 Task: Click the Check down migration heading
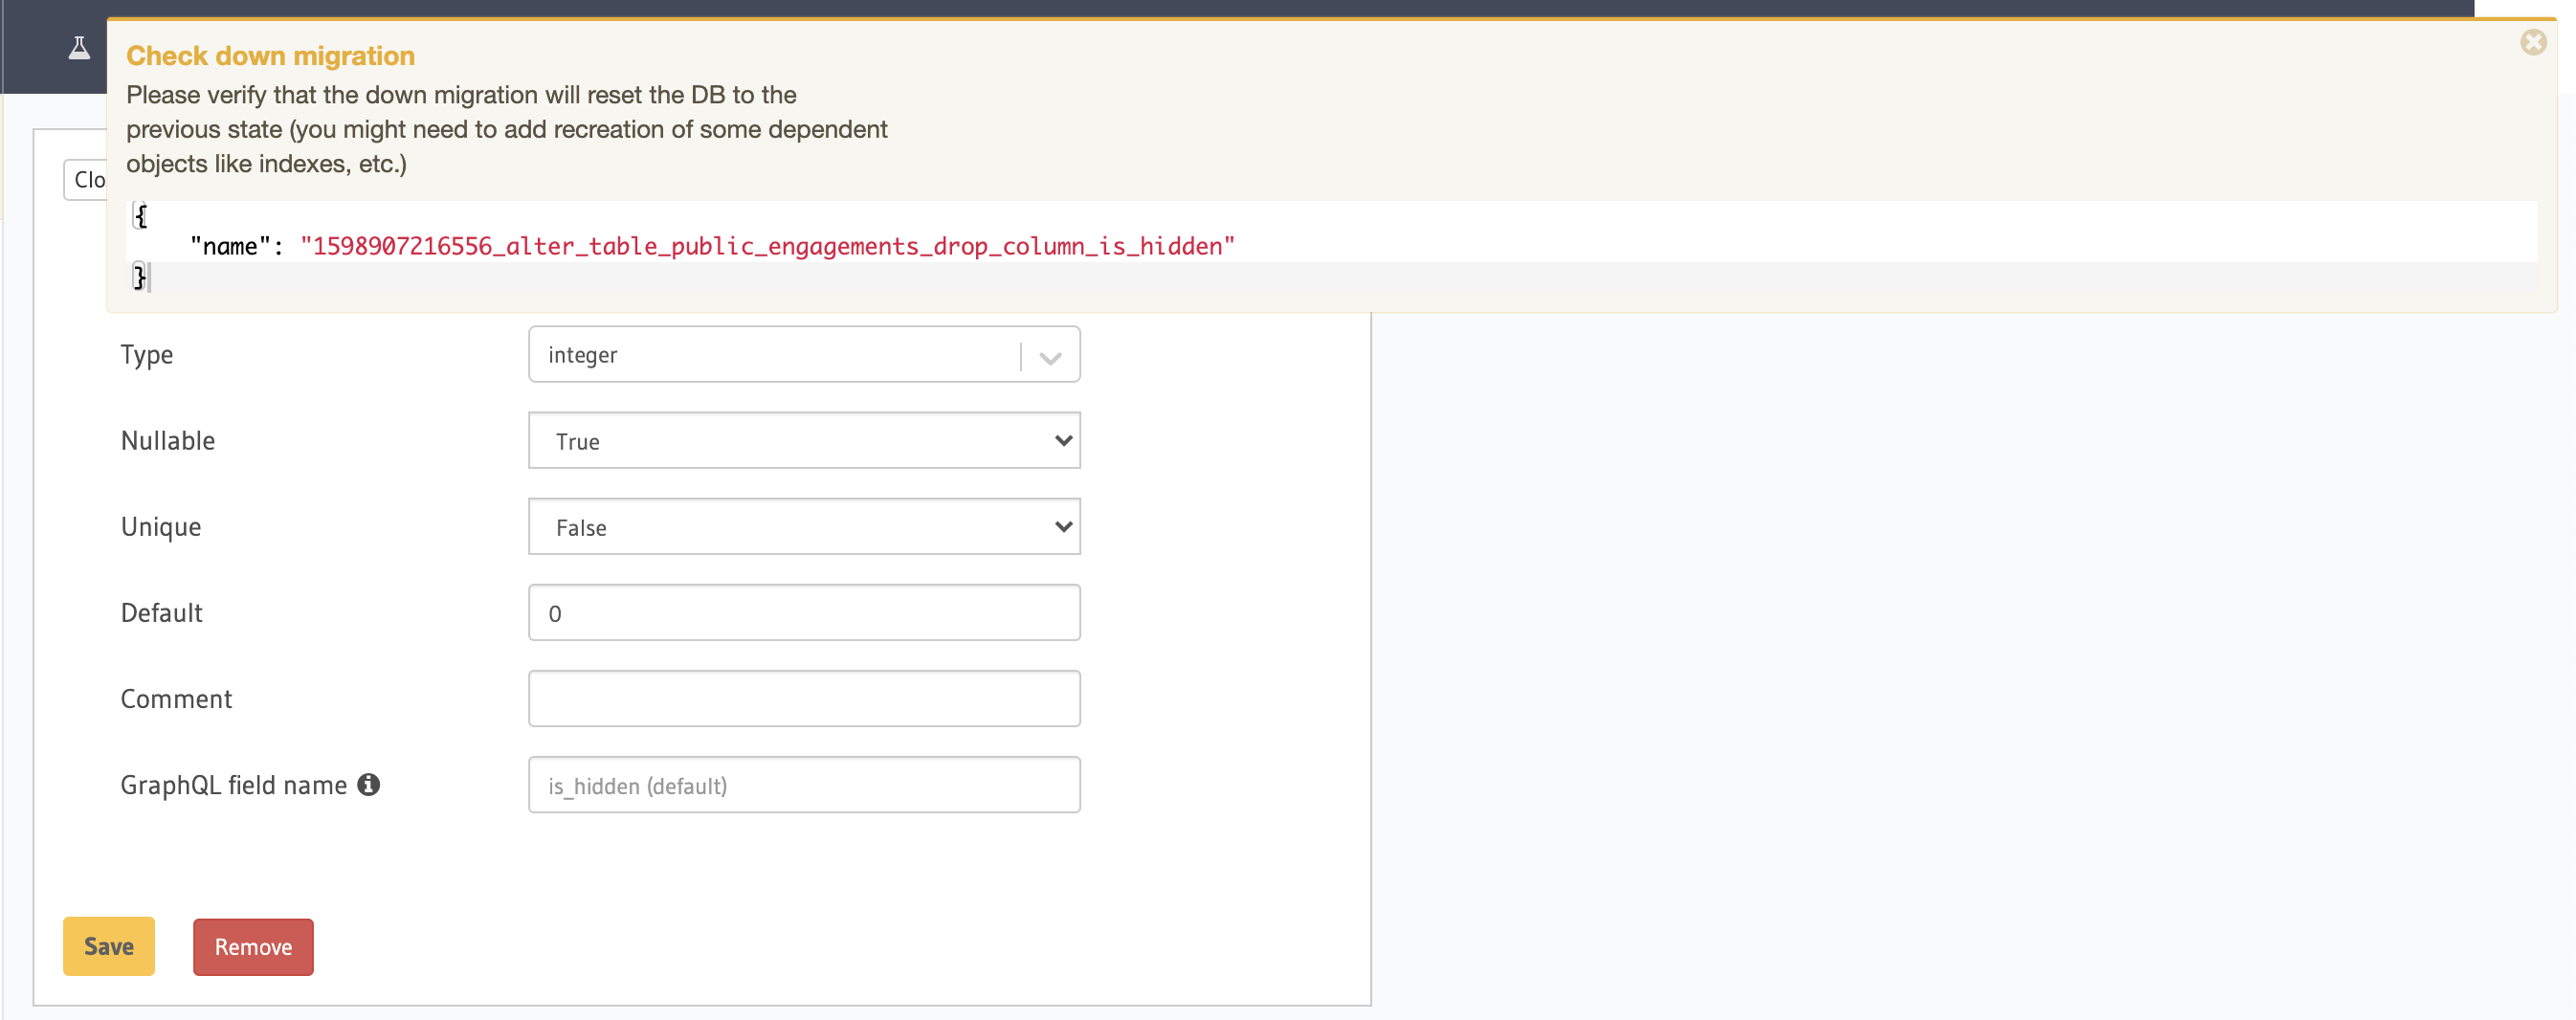coord(270,55)
